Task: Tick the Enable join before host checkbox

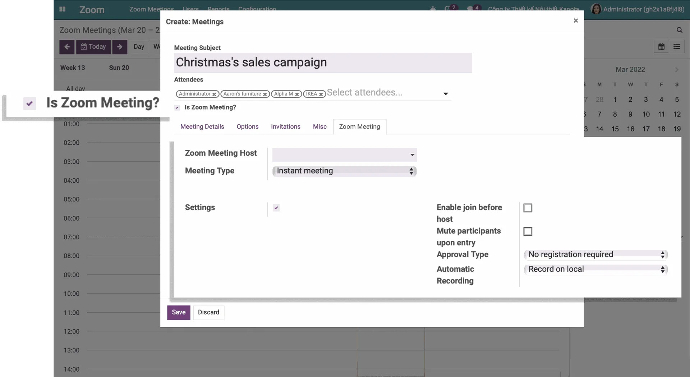Action: pos(528,208)
